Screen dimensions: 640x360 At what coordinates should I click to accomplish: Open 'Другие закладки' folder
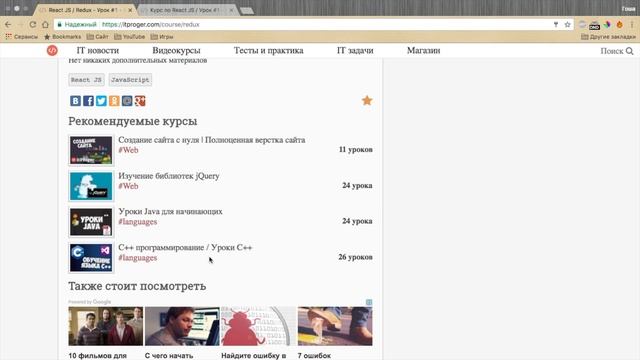(608, 37)
